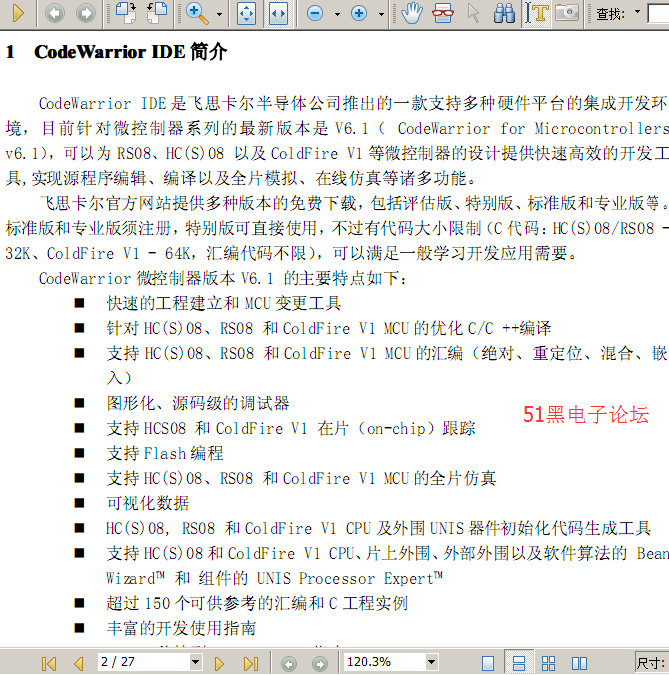Click the zoom in plus button
Viewport: 669px width, 675px height.
359,13
